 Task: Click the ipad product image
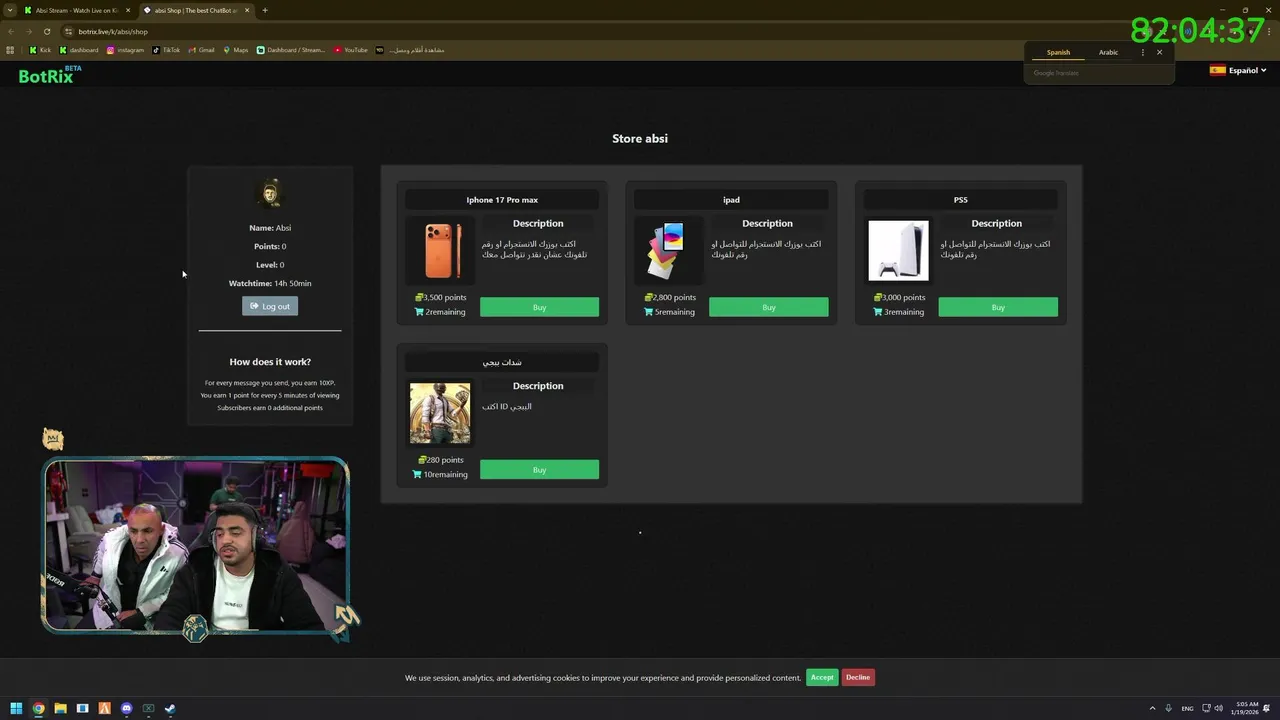click(x=669, y=250)
